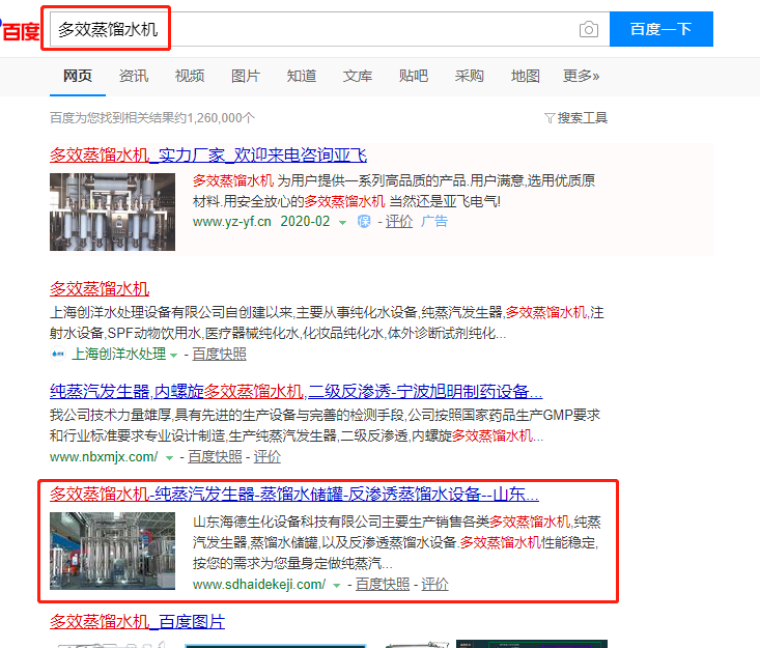Click www.yz-yf.cn URL text
Screen dimensions: 760x648
point(232,222)
